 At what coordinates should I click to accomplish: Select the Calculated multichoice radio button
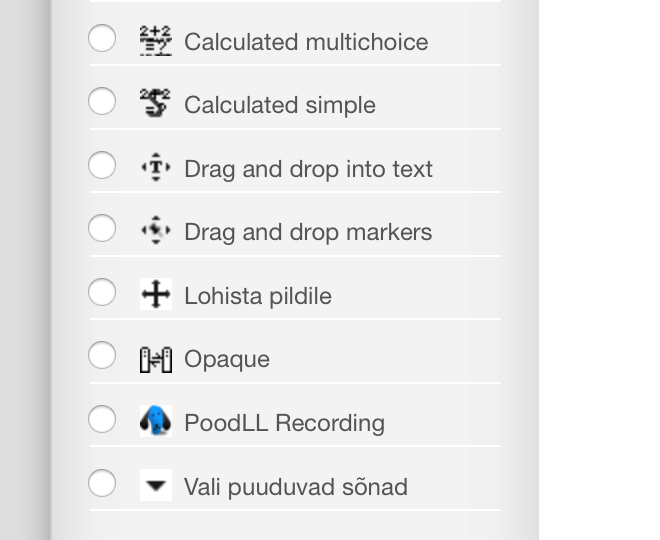point(102,38)
